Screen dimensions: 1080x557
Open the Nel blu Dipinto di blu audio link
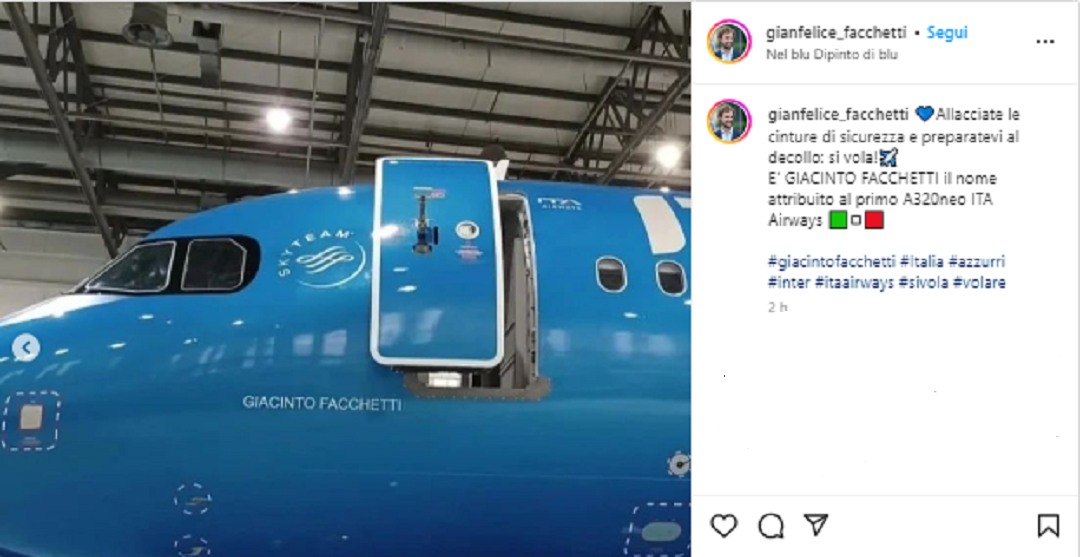click(x=832, y=54)
